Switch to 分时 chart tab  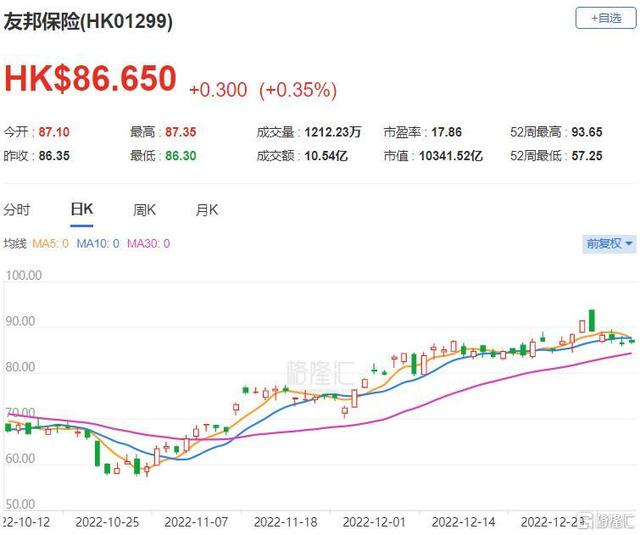pyautogui.click(x=17, y=210)
